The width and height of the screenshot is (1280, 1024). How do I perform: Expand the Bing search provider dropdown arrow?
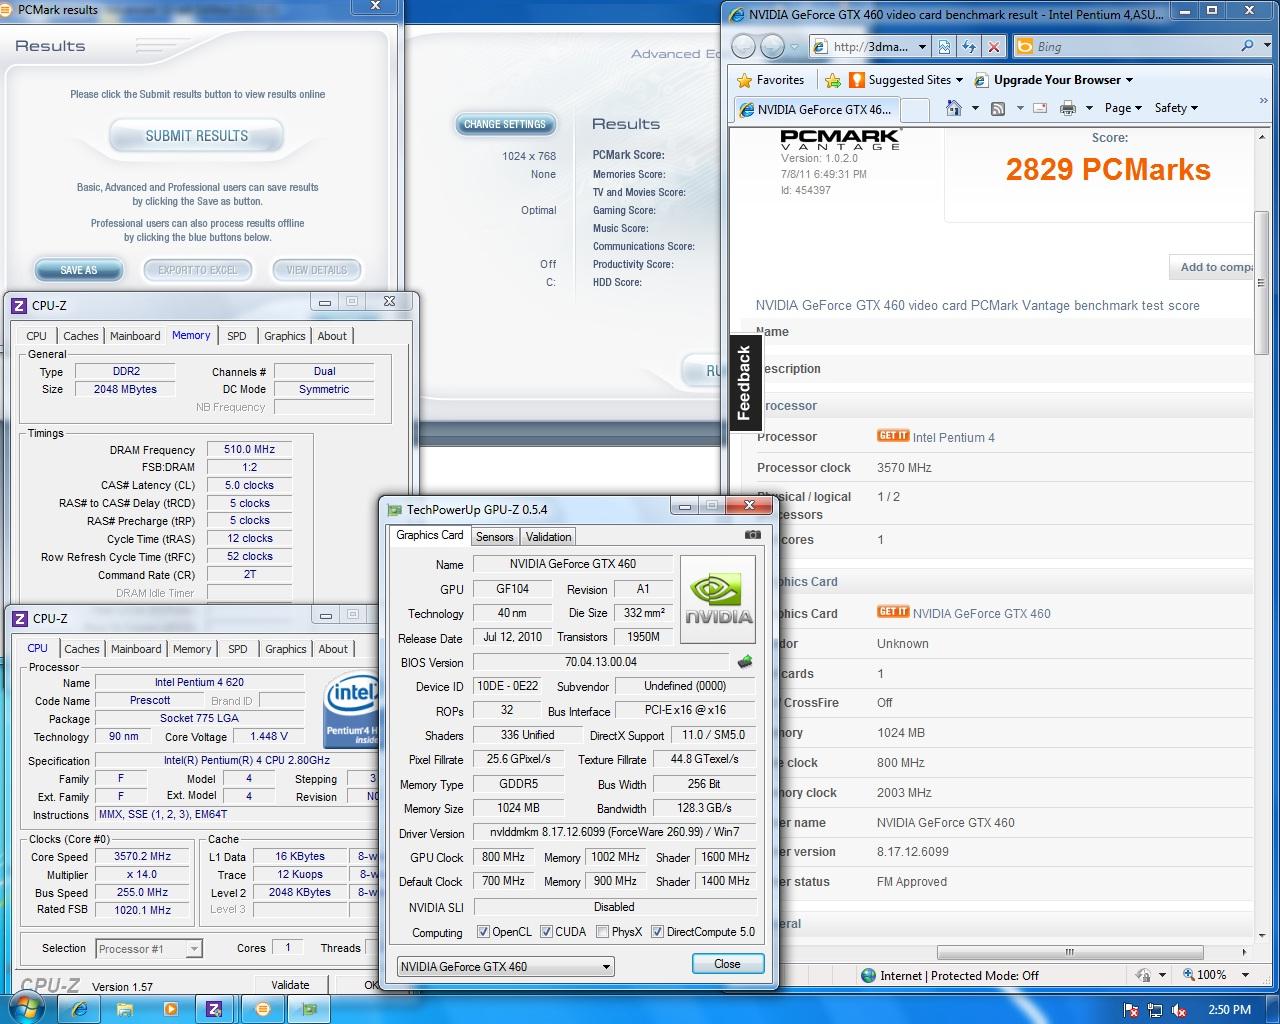[x=1266, y=46]
